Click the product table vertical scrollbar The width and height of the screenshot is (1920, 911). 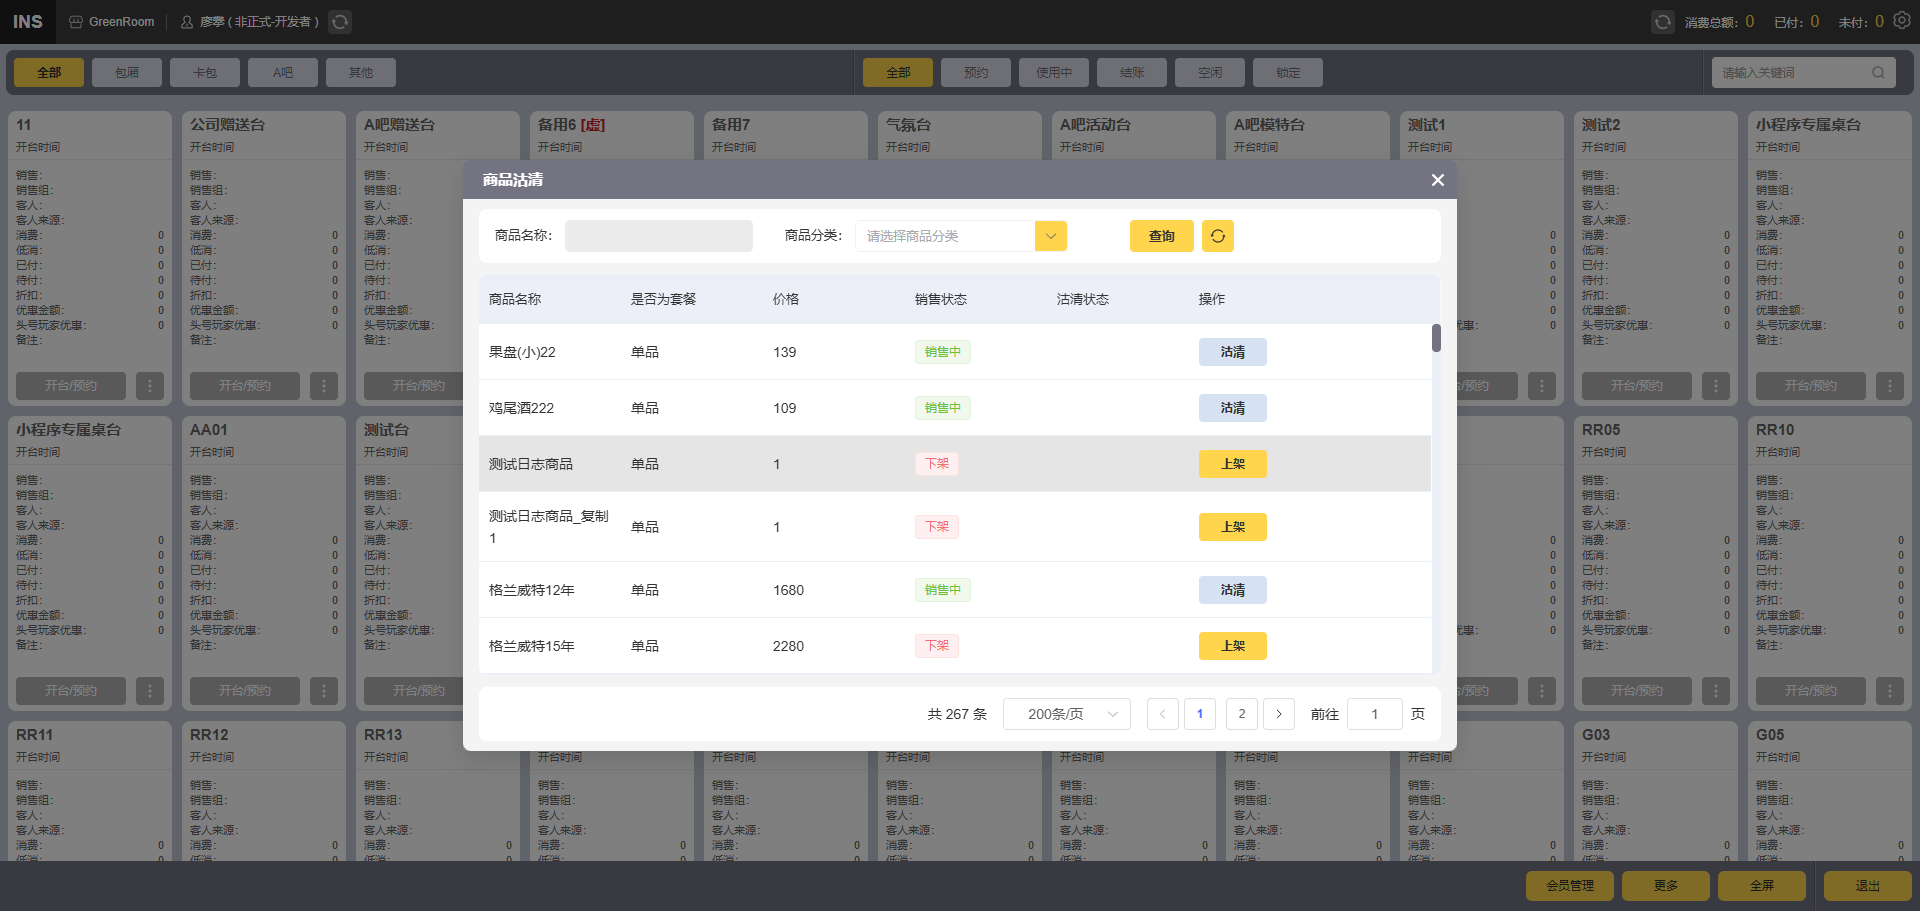1436,338
